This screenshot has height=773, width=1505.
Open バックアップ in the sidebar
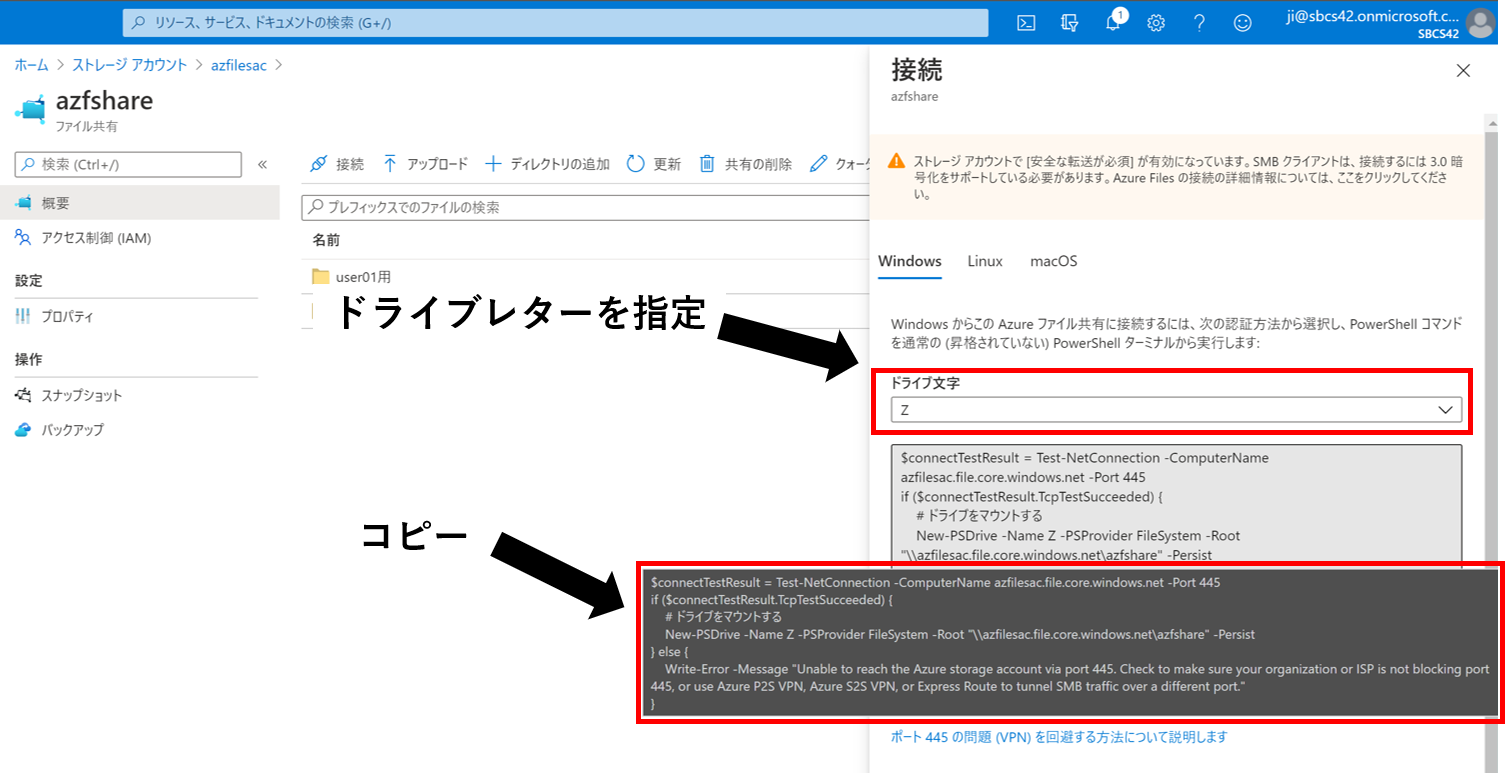click(x=72, y=430)
